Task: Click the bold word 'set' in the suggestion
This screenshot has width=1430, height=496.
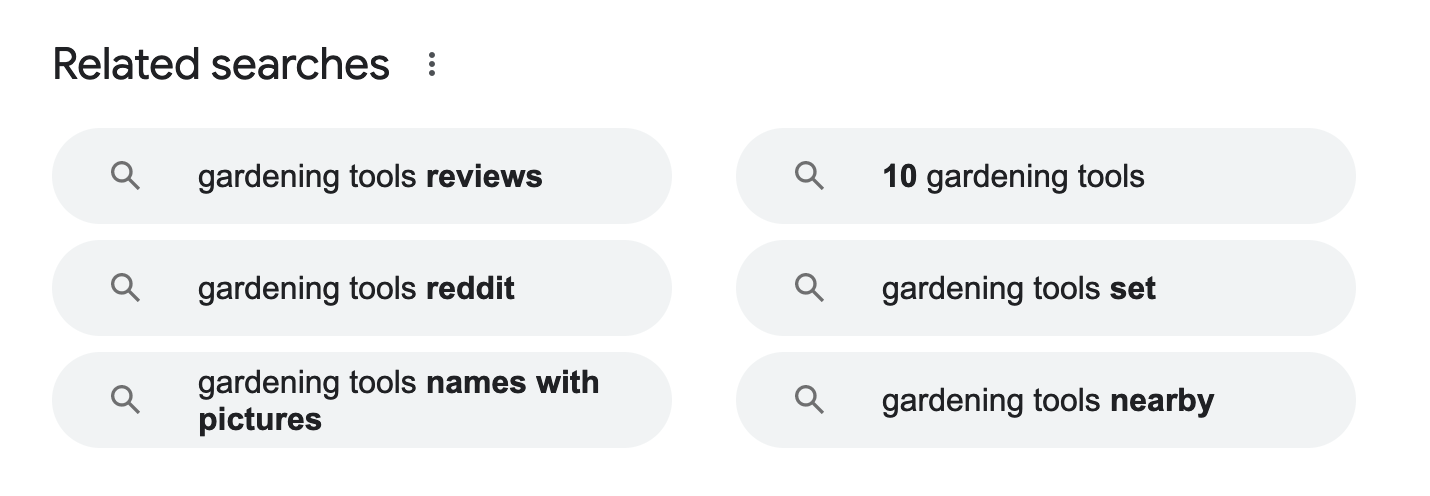Action: 1133,289
